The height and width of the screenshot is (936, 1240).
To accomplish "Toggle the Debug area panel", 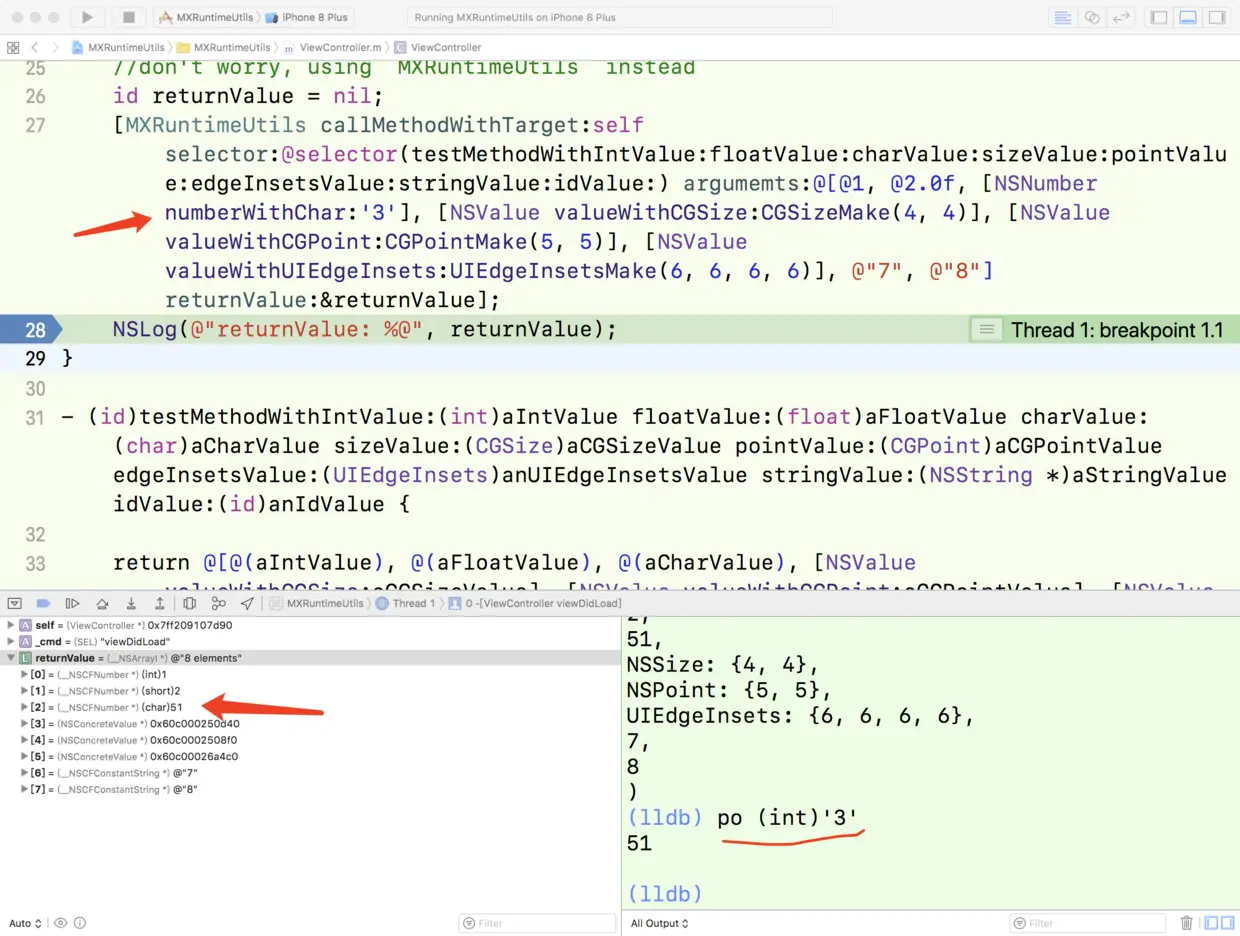I will point(1188,17).
